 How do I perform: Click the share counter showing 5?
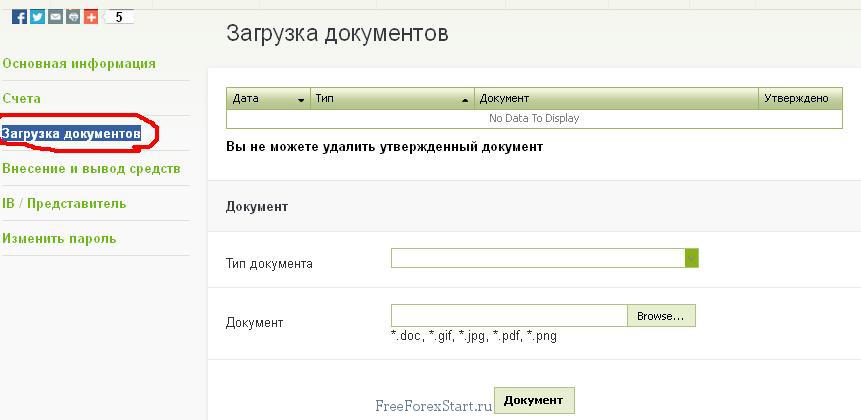119,17
